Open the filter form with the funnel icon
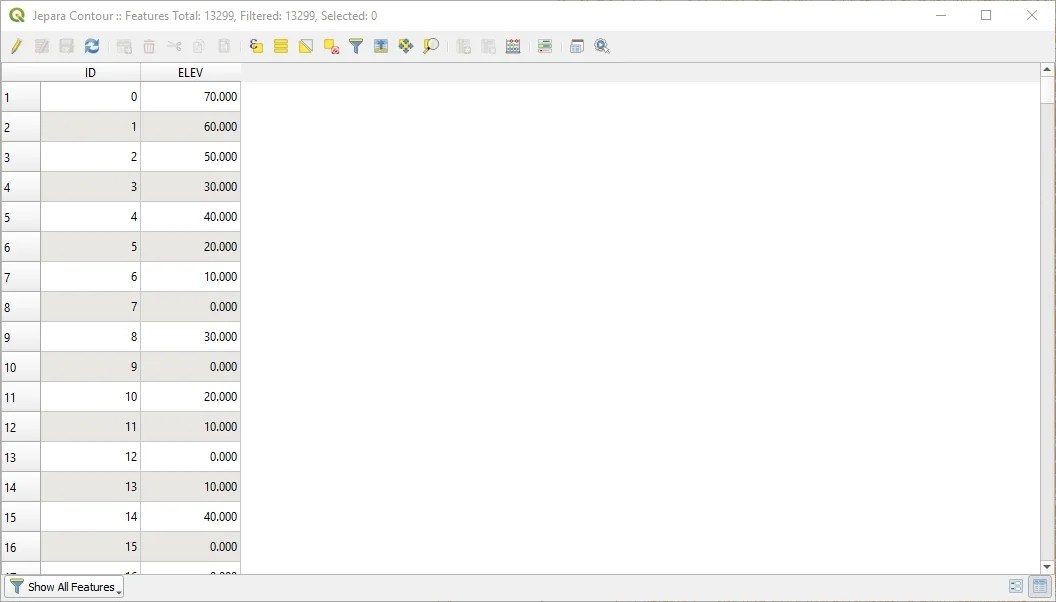The width and height of the screenshot is (1056, 602). (355, 45)
